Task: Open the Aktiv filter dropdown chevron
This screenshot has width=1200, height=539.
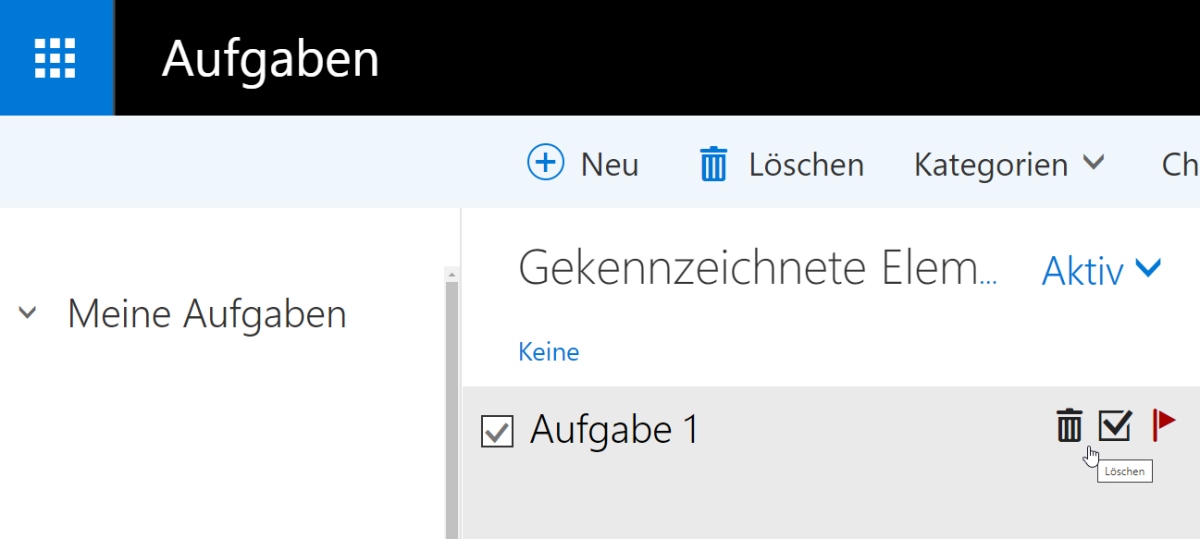Action: 1149,268
